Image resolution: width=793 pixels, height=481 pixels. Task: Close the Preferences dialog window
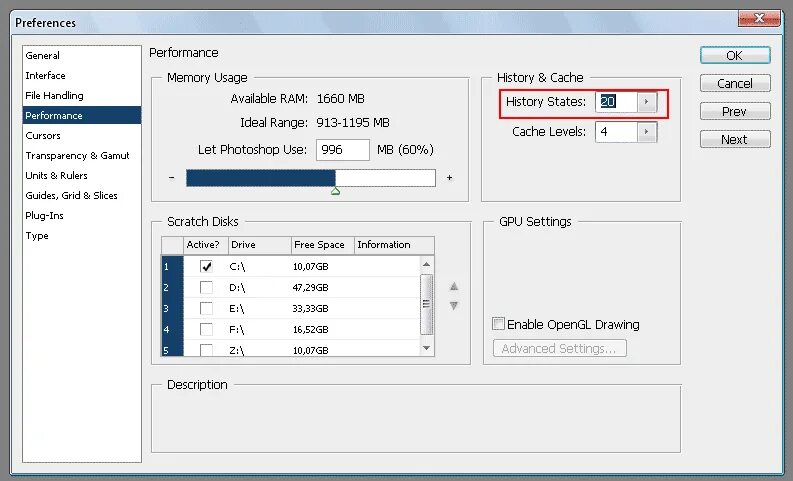click(x=759, y=19)
